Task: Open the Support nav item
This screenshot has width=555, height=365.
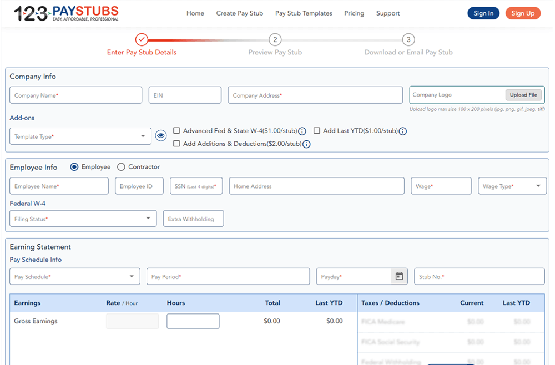Action: point(388,13)
